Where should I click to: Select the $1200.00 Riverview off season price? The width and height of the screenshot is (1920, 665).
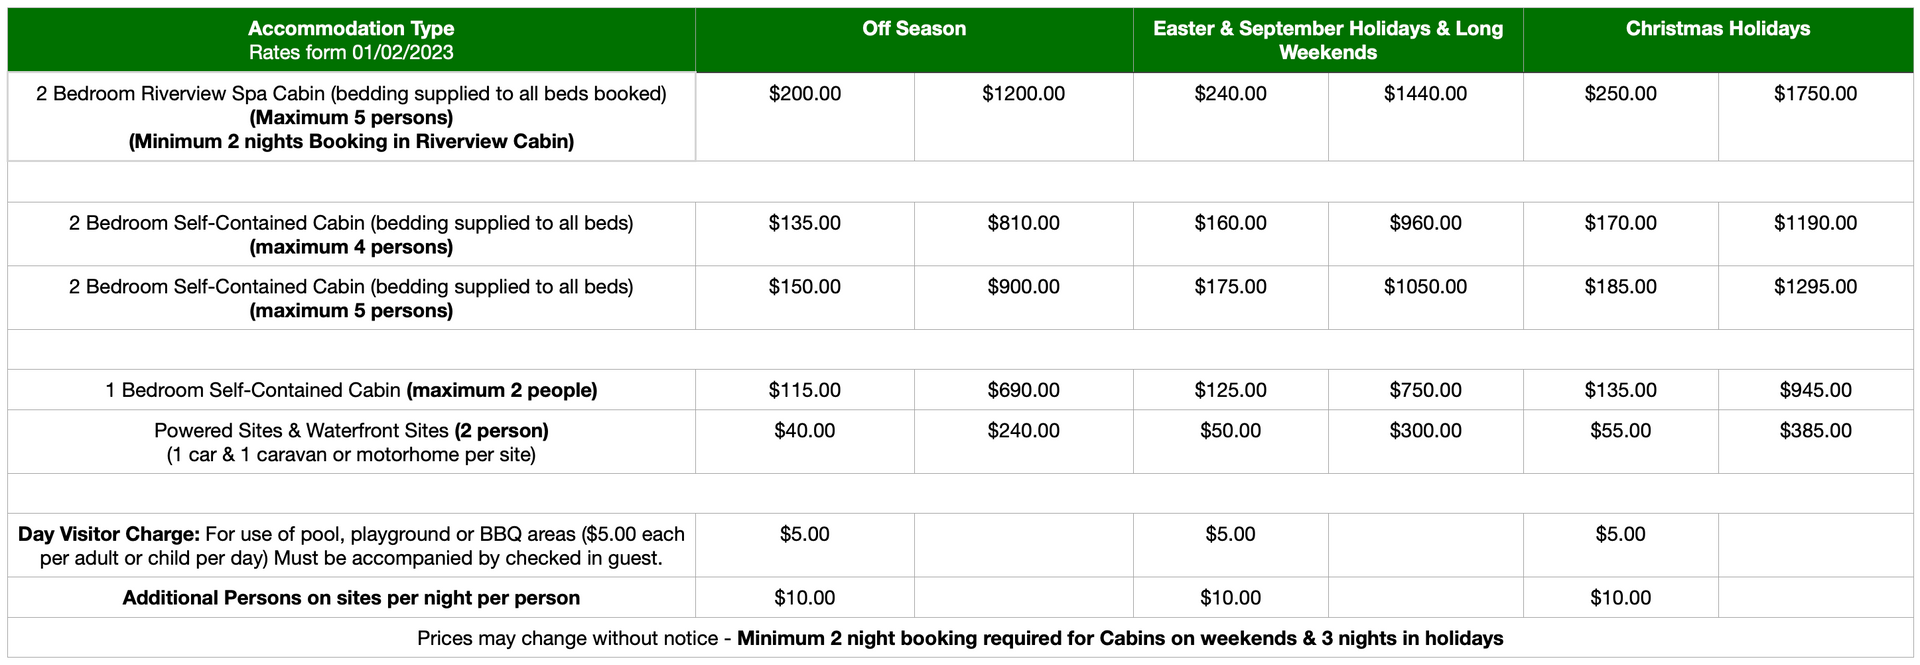[x=1023, y=94]
